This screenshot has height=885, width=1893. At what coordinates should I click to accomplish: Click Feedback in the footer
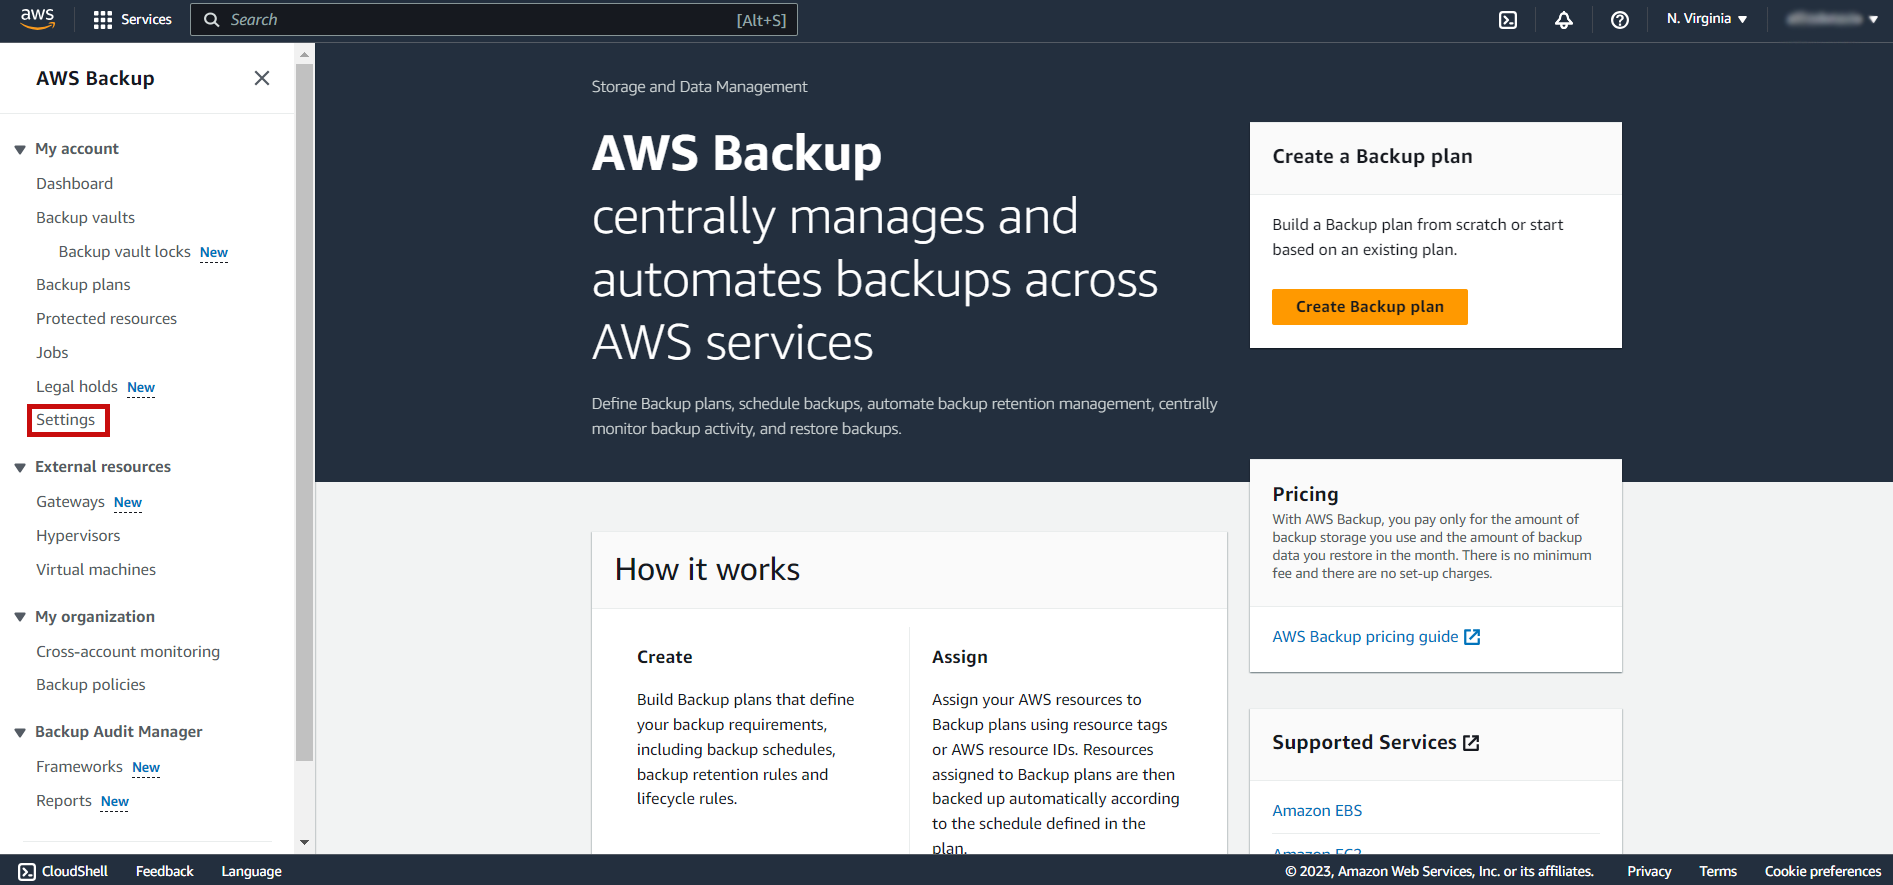click(165, 872)
